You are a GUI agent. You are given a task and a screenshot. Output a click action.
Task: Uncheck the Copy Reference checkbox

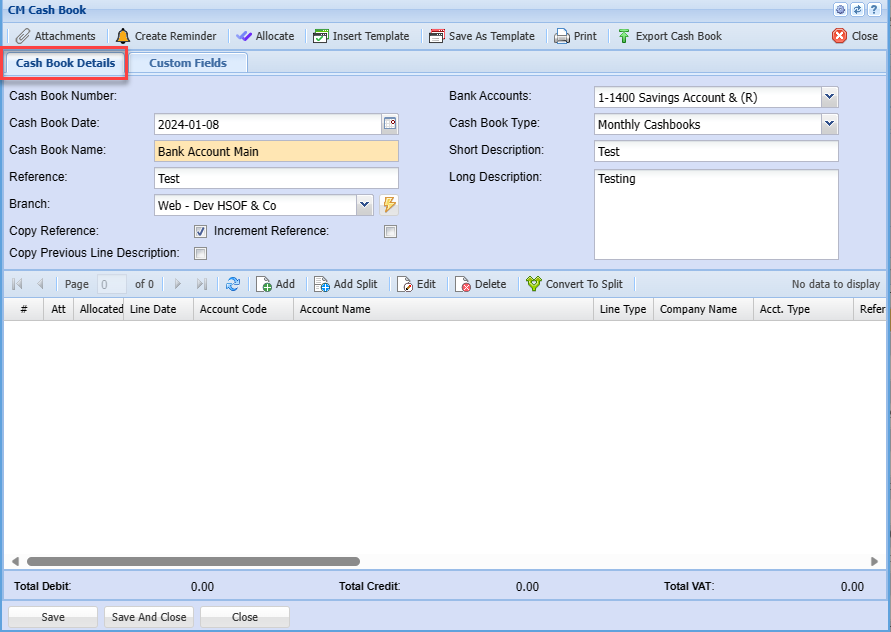coord(200,232)
